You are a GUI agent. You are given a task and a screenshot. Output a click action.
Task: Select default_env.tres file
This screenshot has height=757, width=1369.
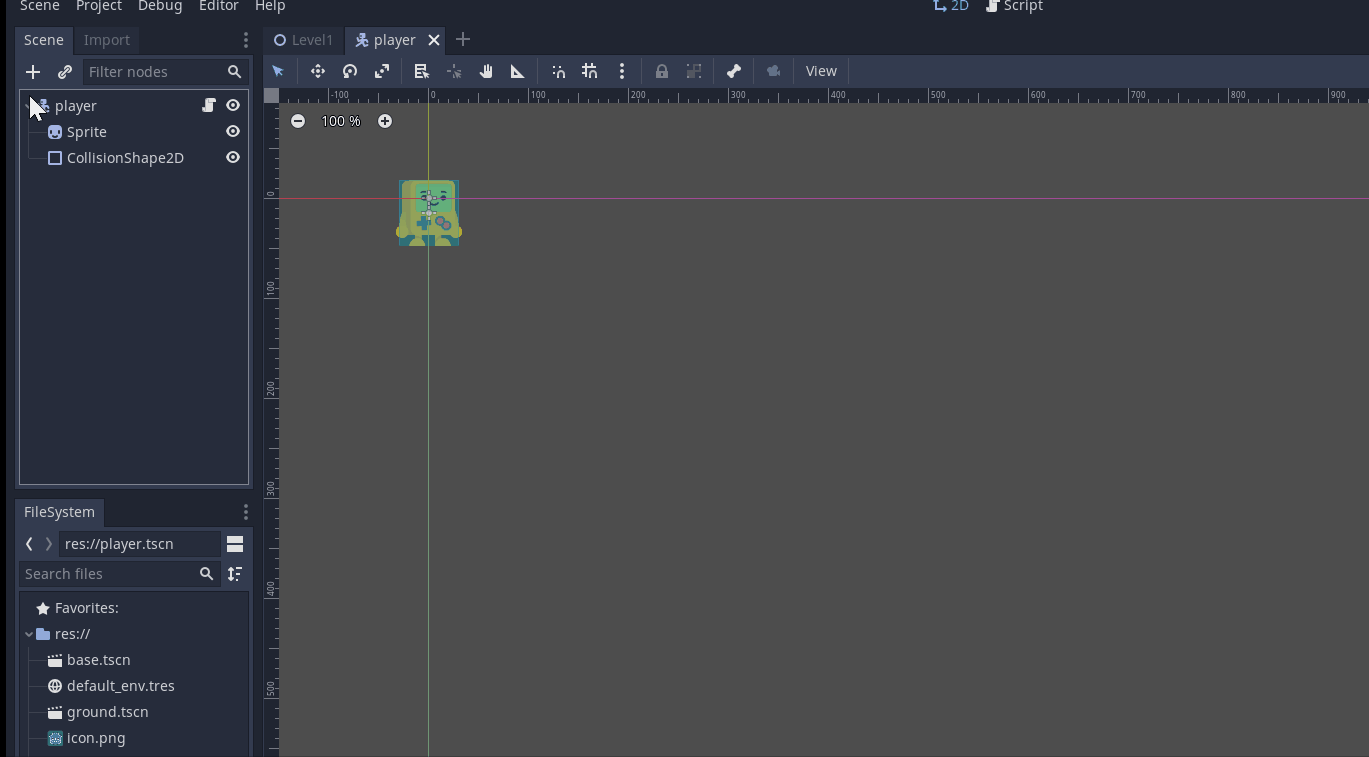tap(120, 686)
